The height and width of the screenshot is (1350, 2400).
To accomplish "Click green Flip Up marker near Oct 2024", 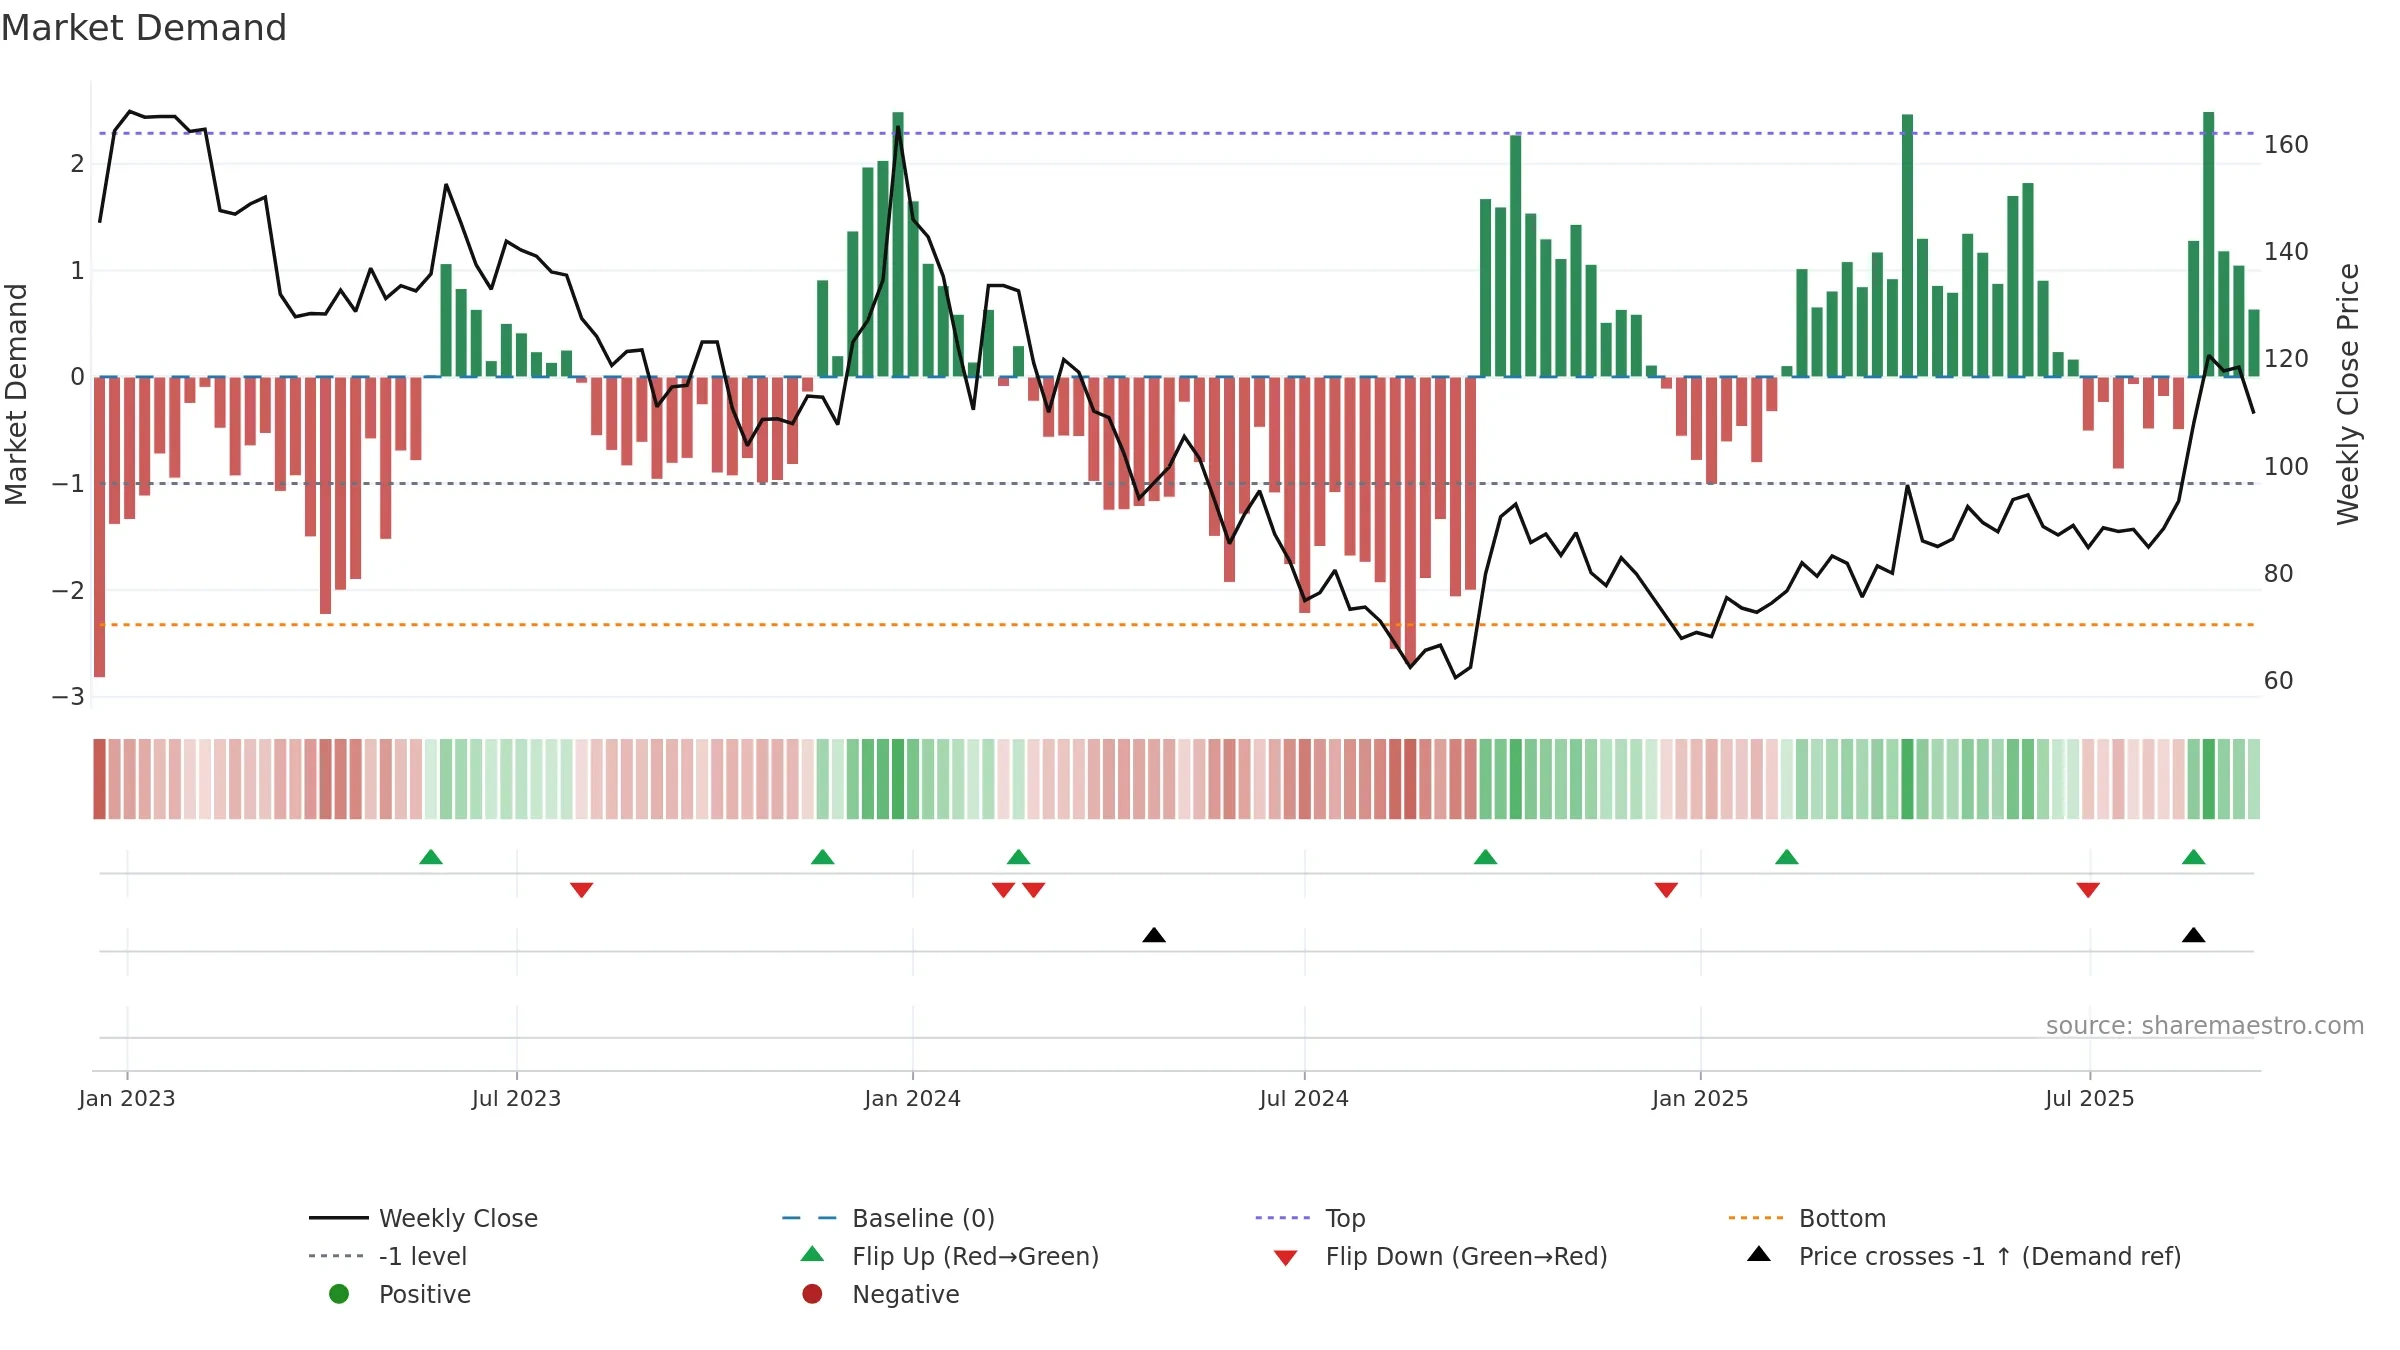I will pos(1486,857).
